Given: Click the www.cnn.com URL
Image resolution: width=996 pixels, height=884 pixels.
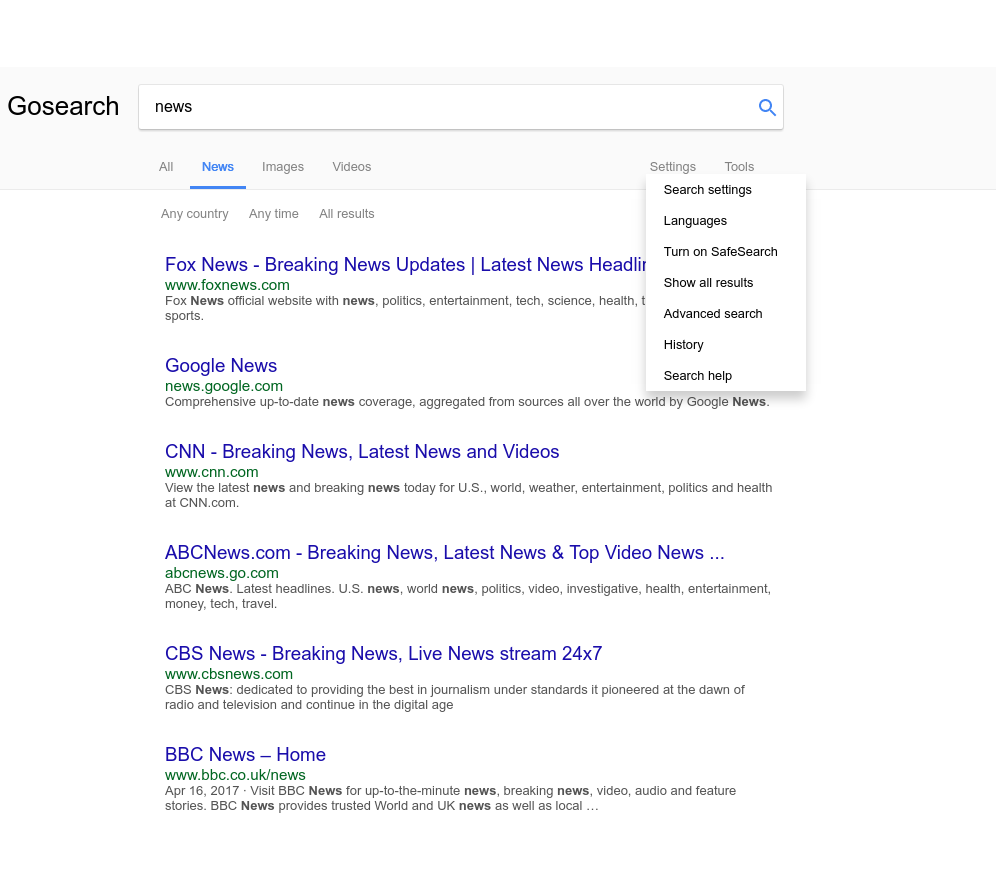Looking at the screenshot, I should point(212,472).
